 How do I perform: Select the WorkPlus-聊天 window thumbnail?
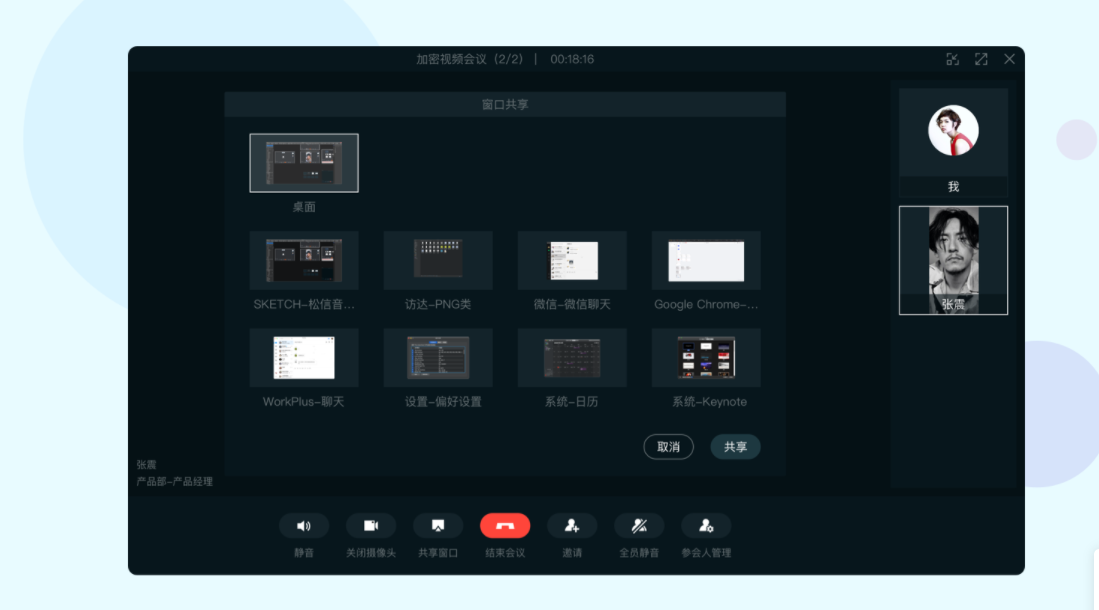pyautogui.click(x=304, y=358)
